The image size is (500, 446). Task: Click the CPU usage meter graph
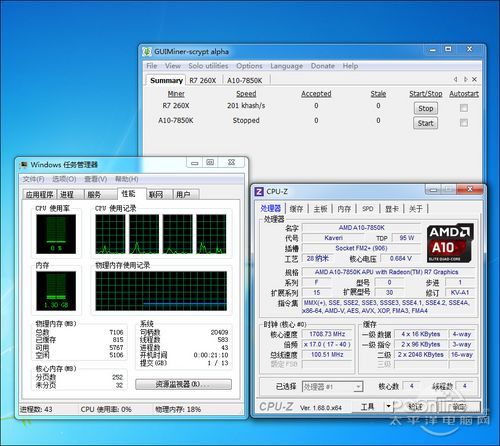pos(56,234)
